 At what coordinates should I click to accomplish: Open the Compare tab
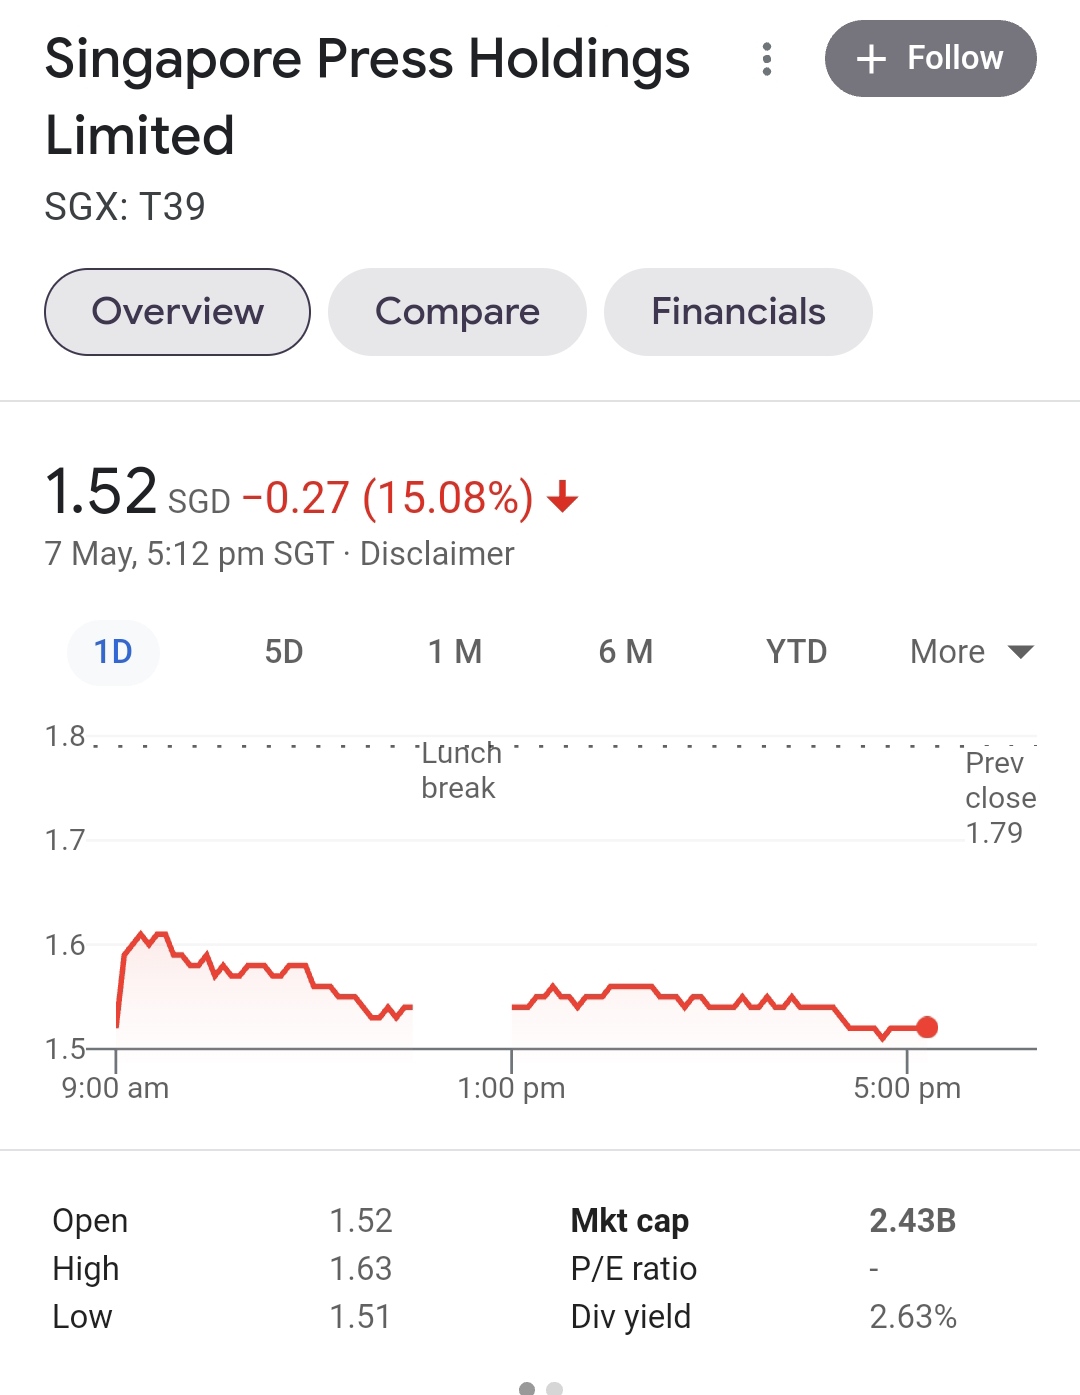[x=457, y=312]
